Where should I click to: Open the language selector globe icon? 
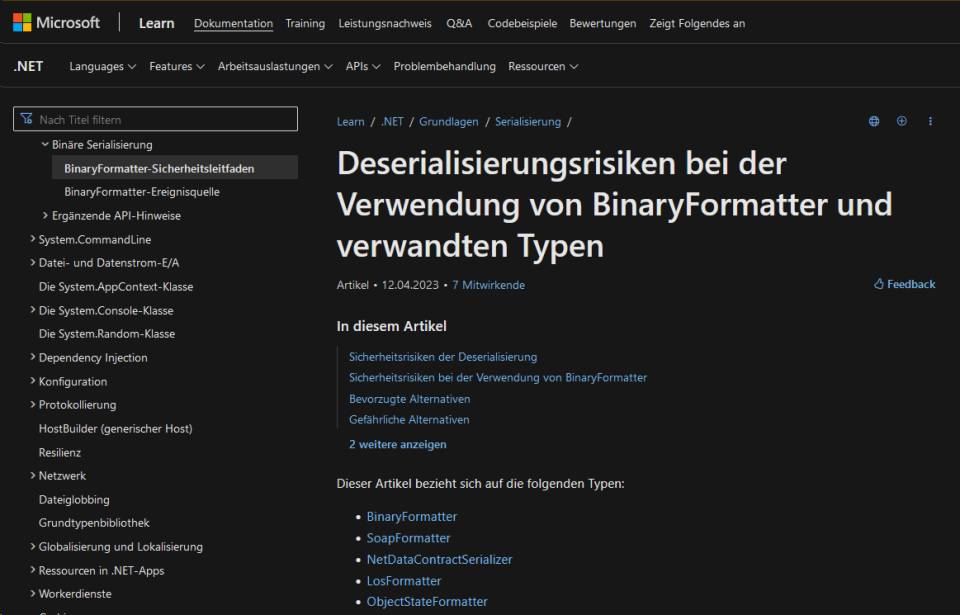point(873,120)
